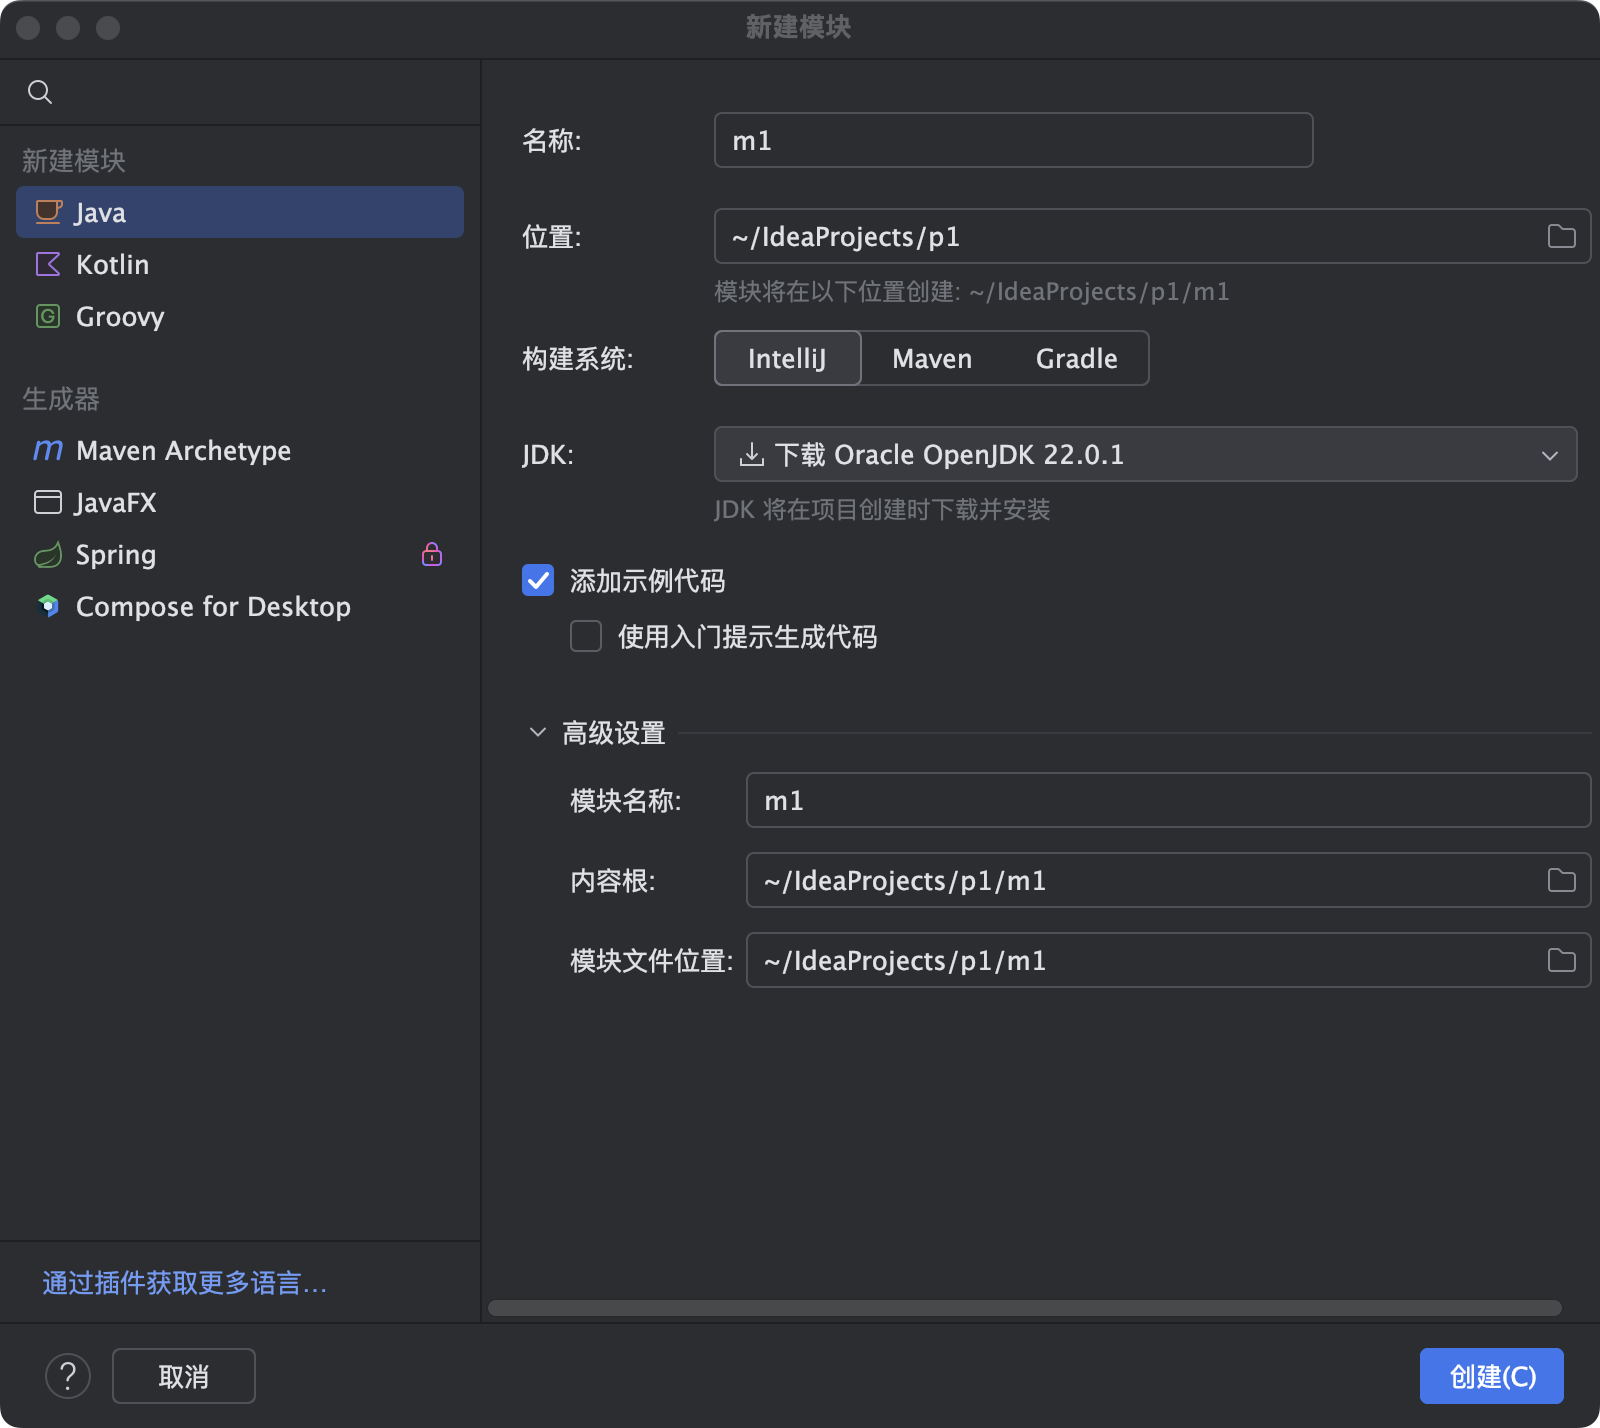Select Groovy module type

[x=240, y=316]
